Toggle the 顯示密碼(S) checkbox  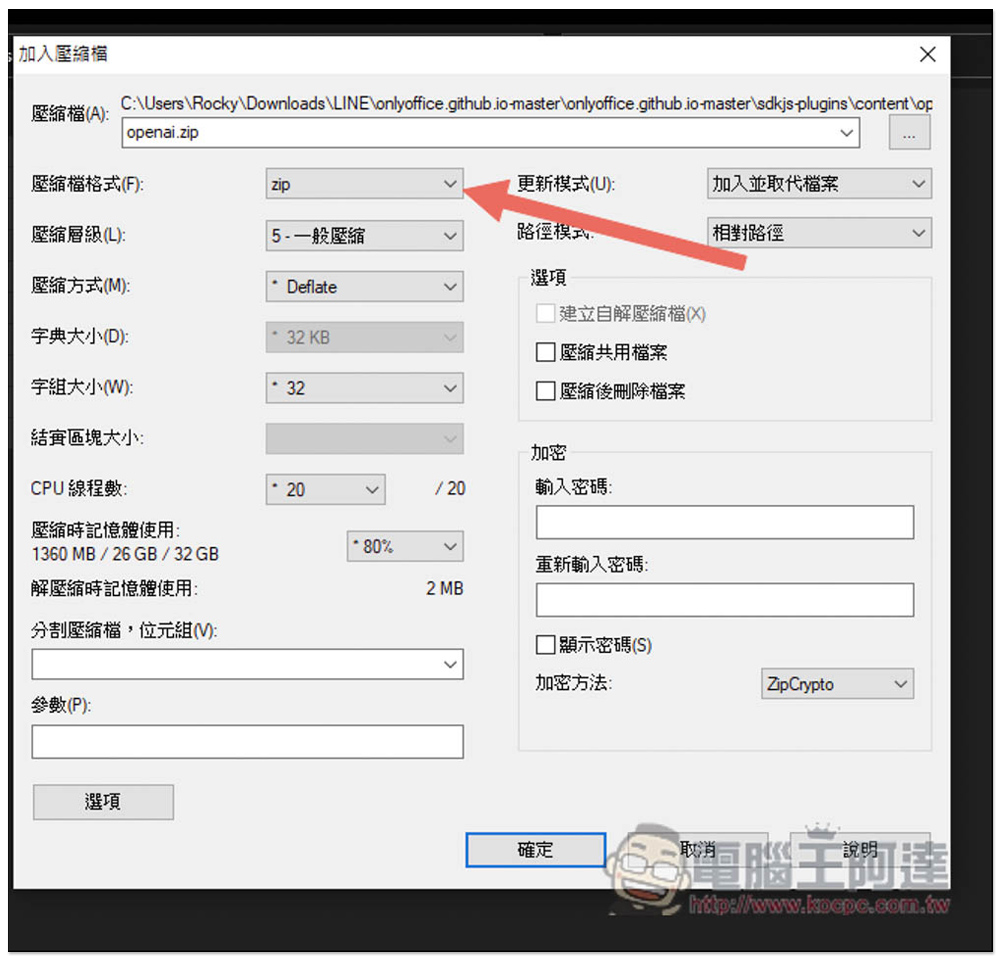pyautogui.click(x=545, y=644)
